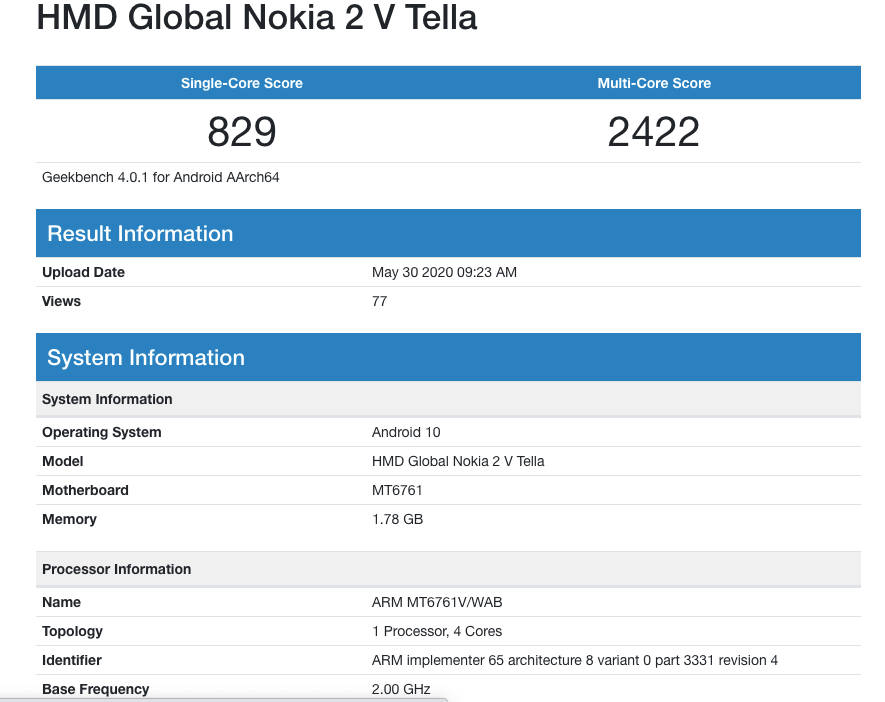
Task: Select the Single-Core Score header
Action: click(242, 83)
